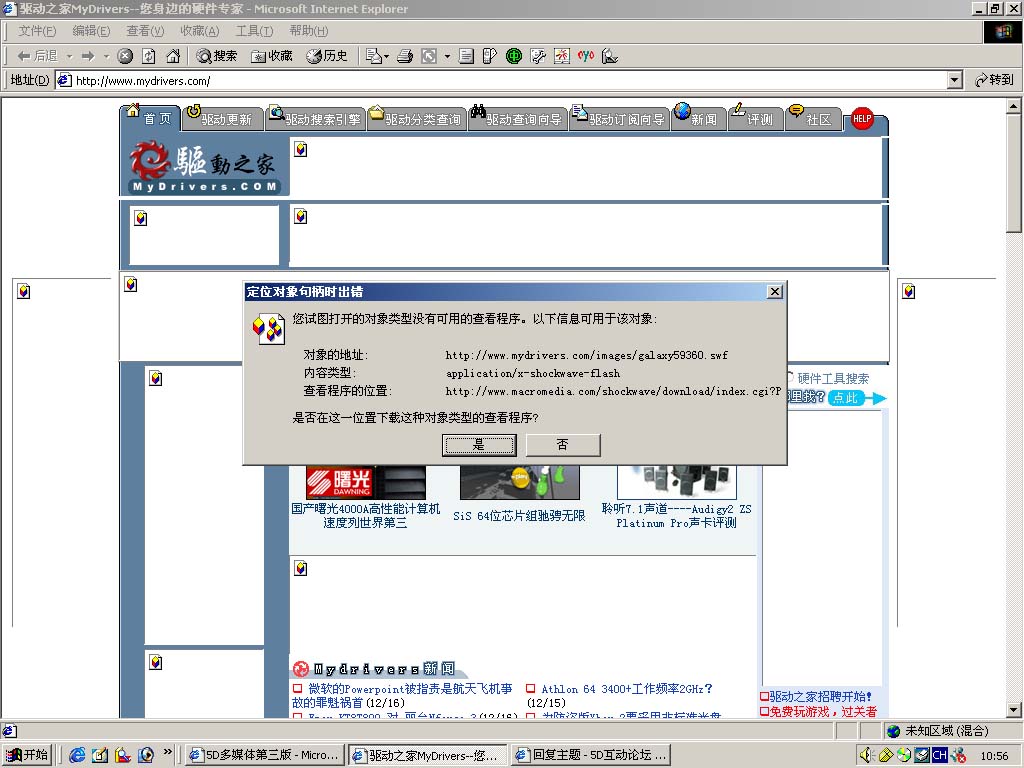Image resolution: width=1024 pixels, height=768 pixels.
Task: Open the 工具(T) menu
Action: coord(254,31)
